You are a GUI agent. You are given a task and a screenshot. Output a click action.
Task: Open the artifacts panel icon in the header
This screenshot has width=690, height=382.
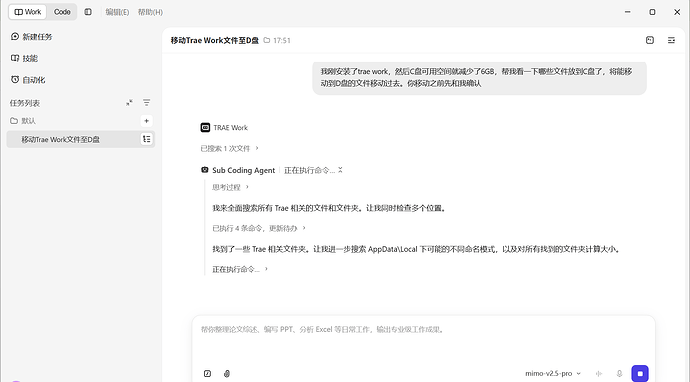[650, 40]
